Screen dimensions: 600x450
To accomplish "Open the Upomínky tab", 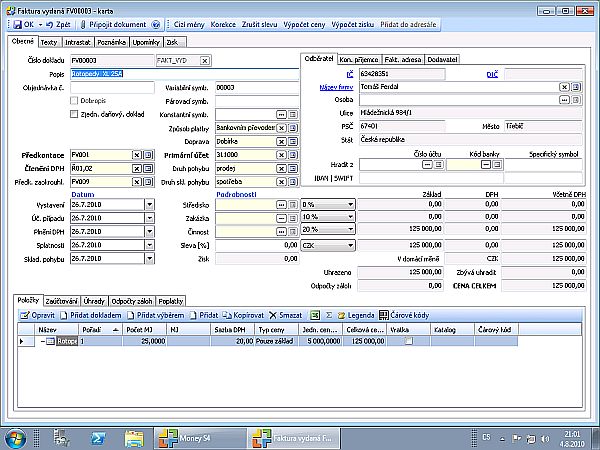I will 146,42.
